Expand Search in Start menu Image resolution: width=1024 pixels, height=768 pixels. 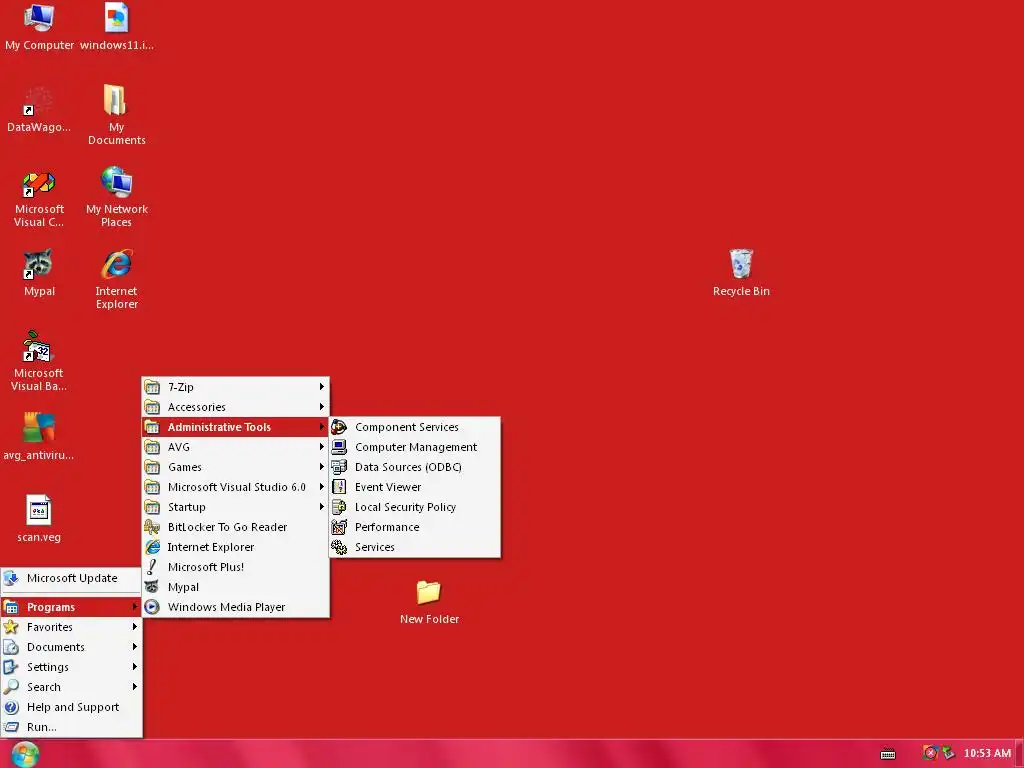click(x=71, y=687)
